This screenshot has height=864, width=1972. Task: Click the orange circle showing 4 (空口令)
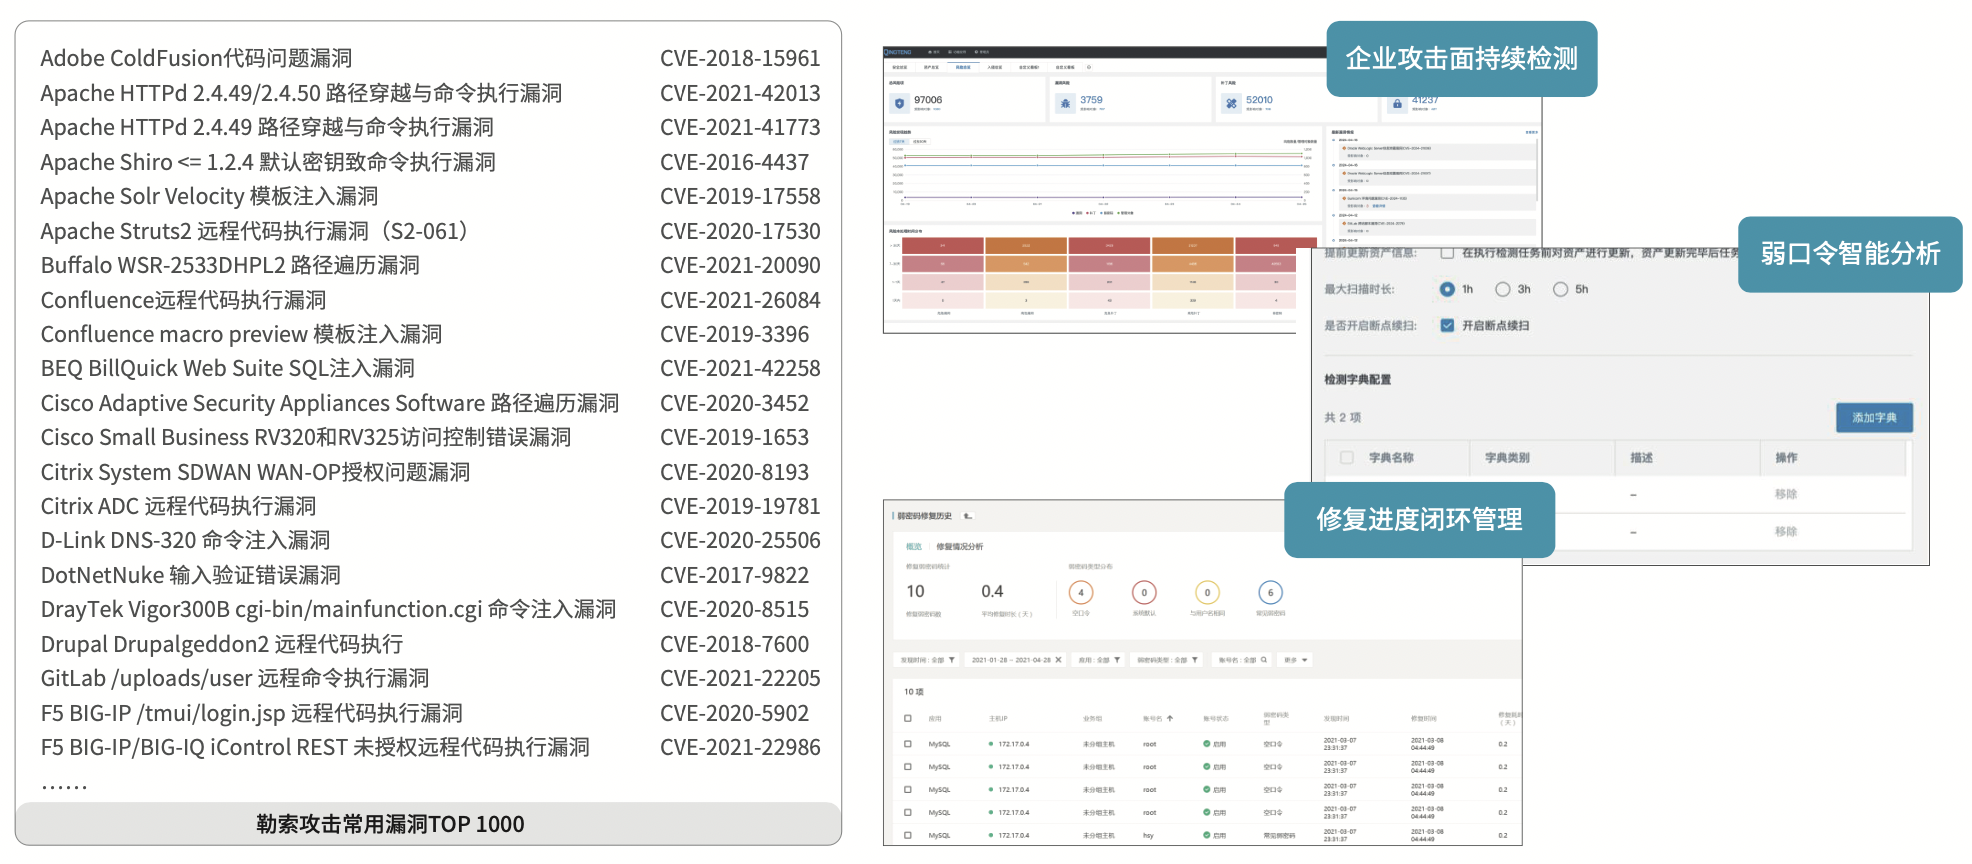tap(1081, 592)
